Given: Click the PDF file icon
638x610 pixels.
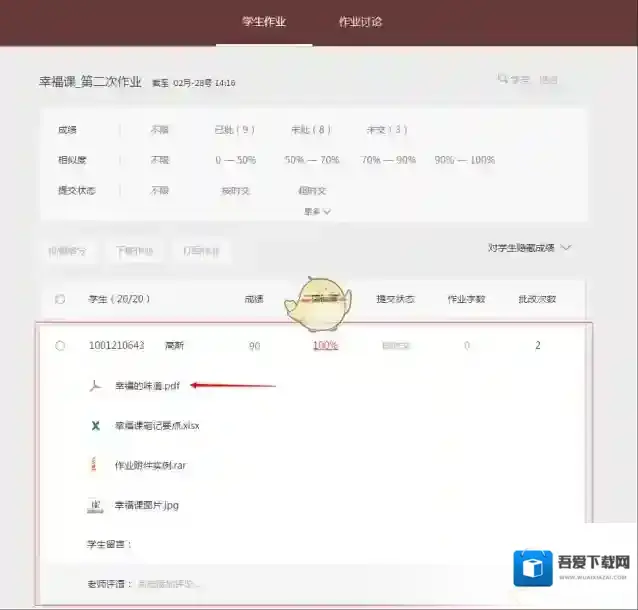Looking at the screenshot, I should (x=95, y=385).
